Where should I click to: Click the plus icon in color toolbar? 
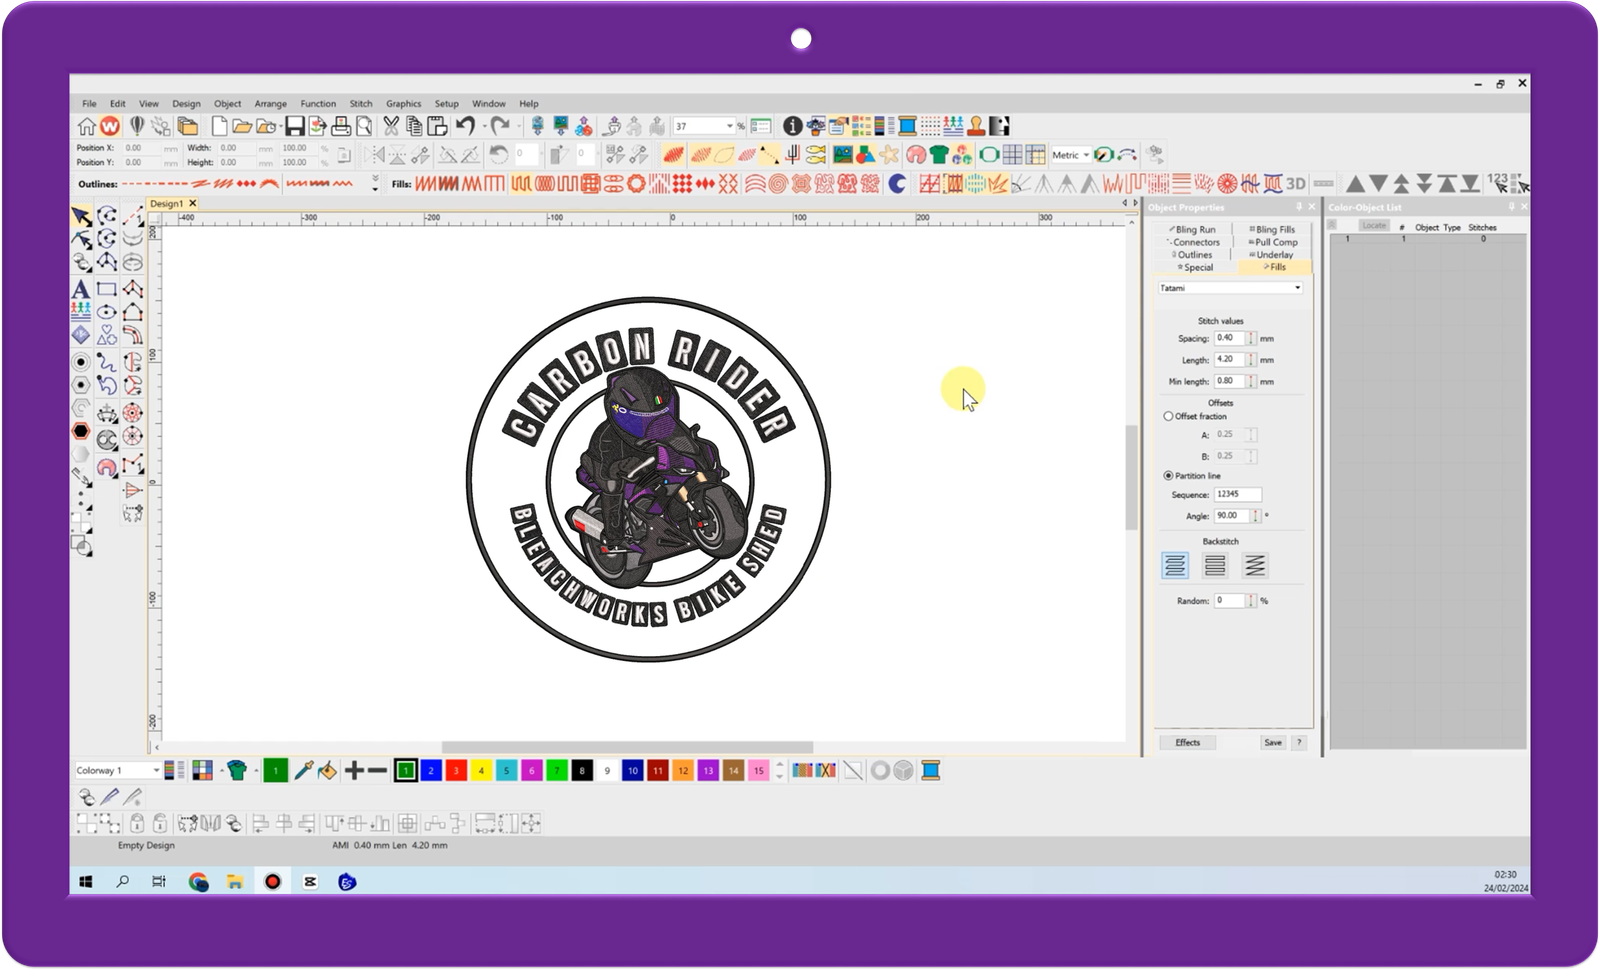click(x=354, y=771)
